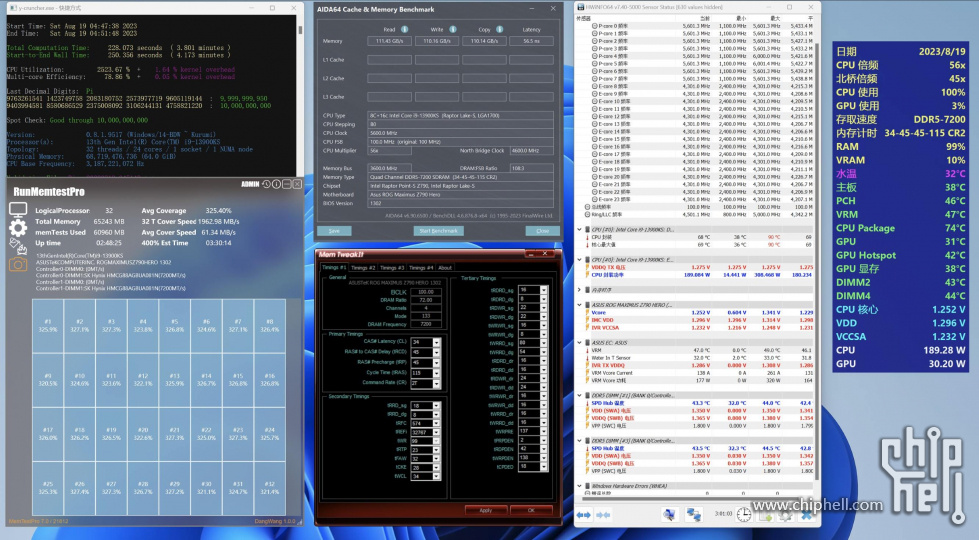Click Apply in Mem TweakIt
Image resolution: width=979 pixels, height=540 pixels.
pyautogui.click(x=486, y=510)
